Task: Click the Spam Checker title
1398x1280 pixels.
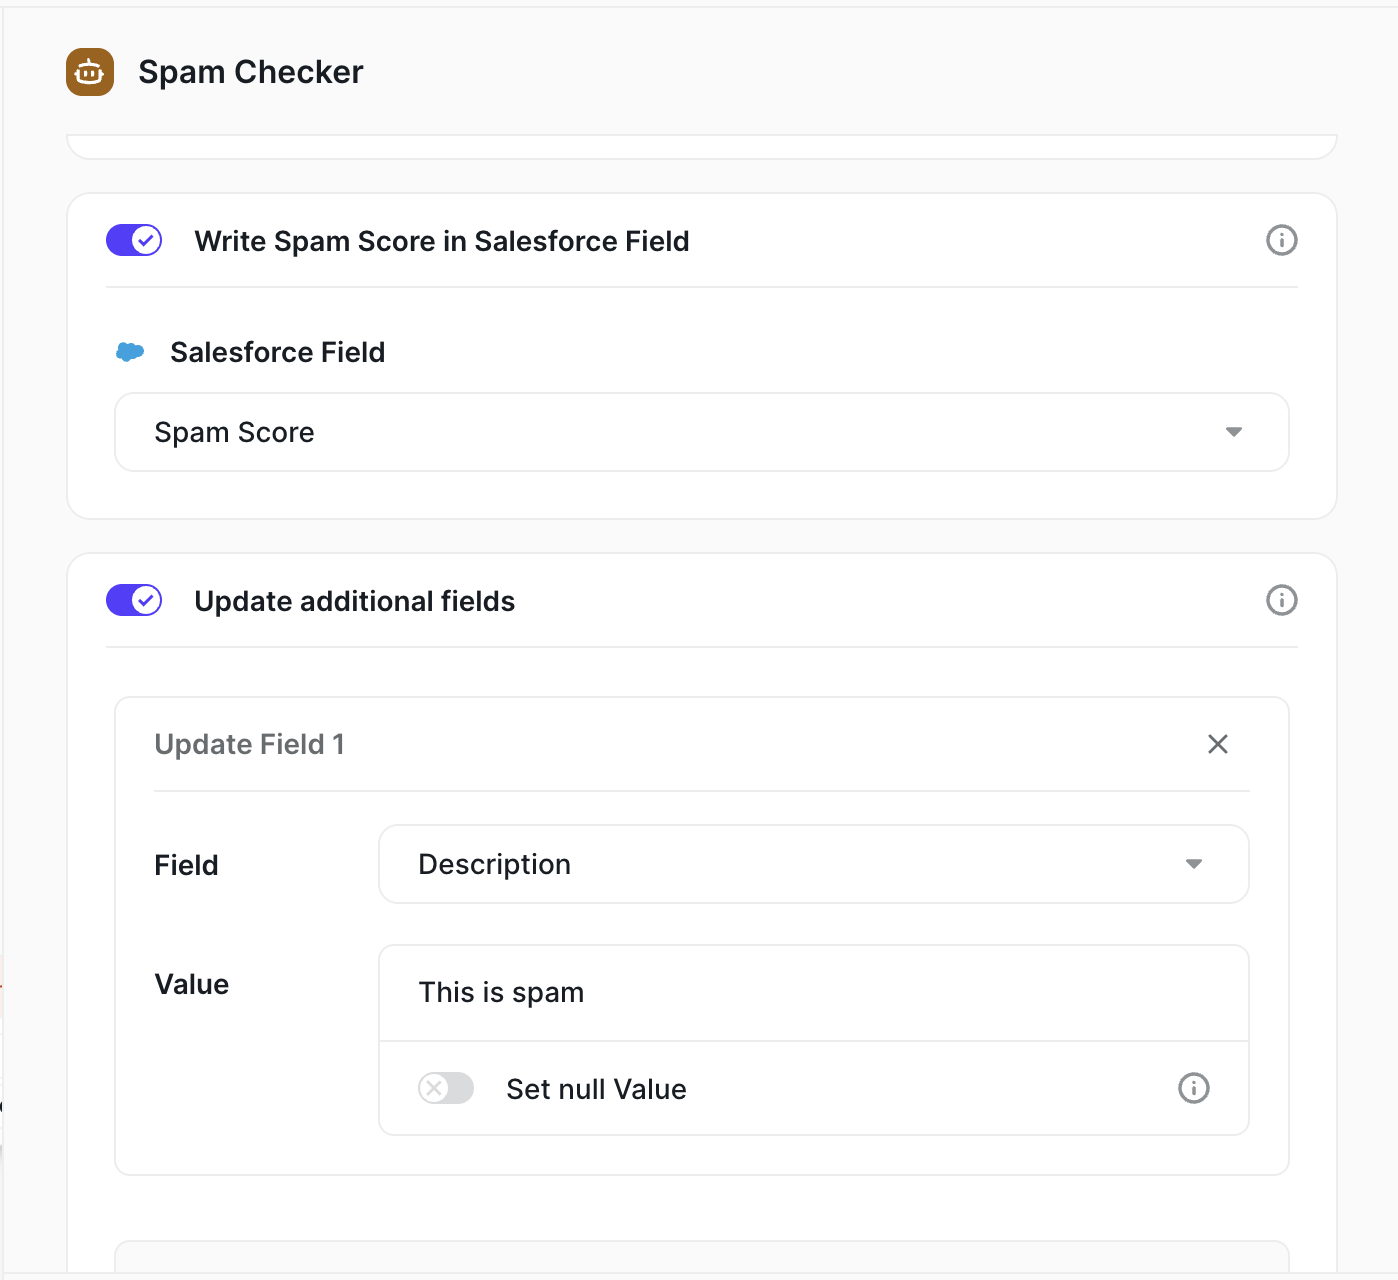Action: pos(251,72)
